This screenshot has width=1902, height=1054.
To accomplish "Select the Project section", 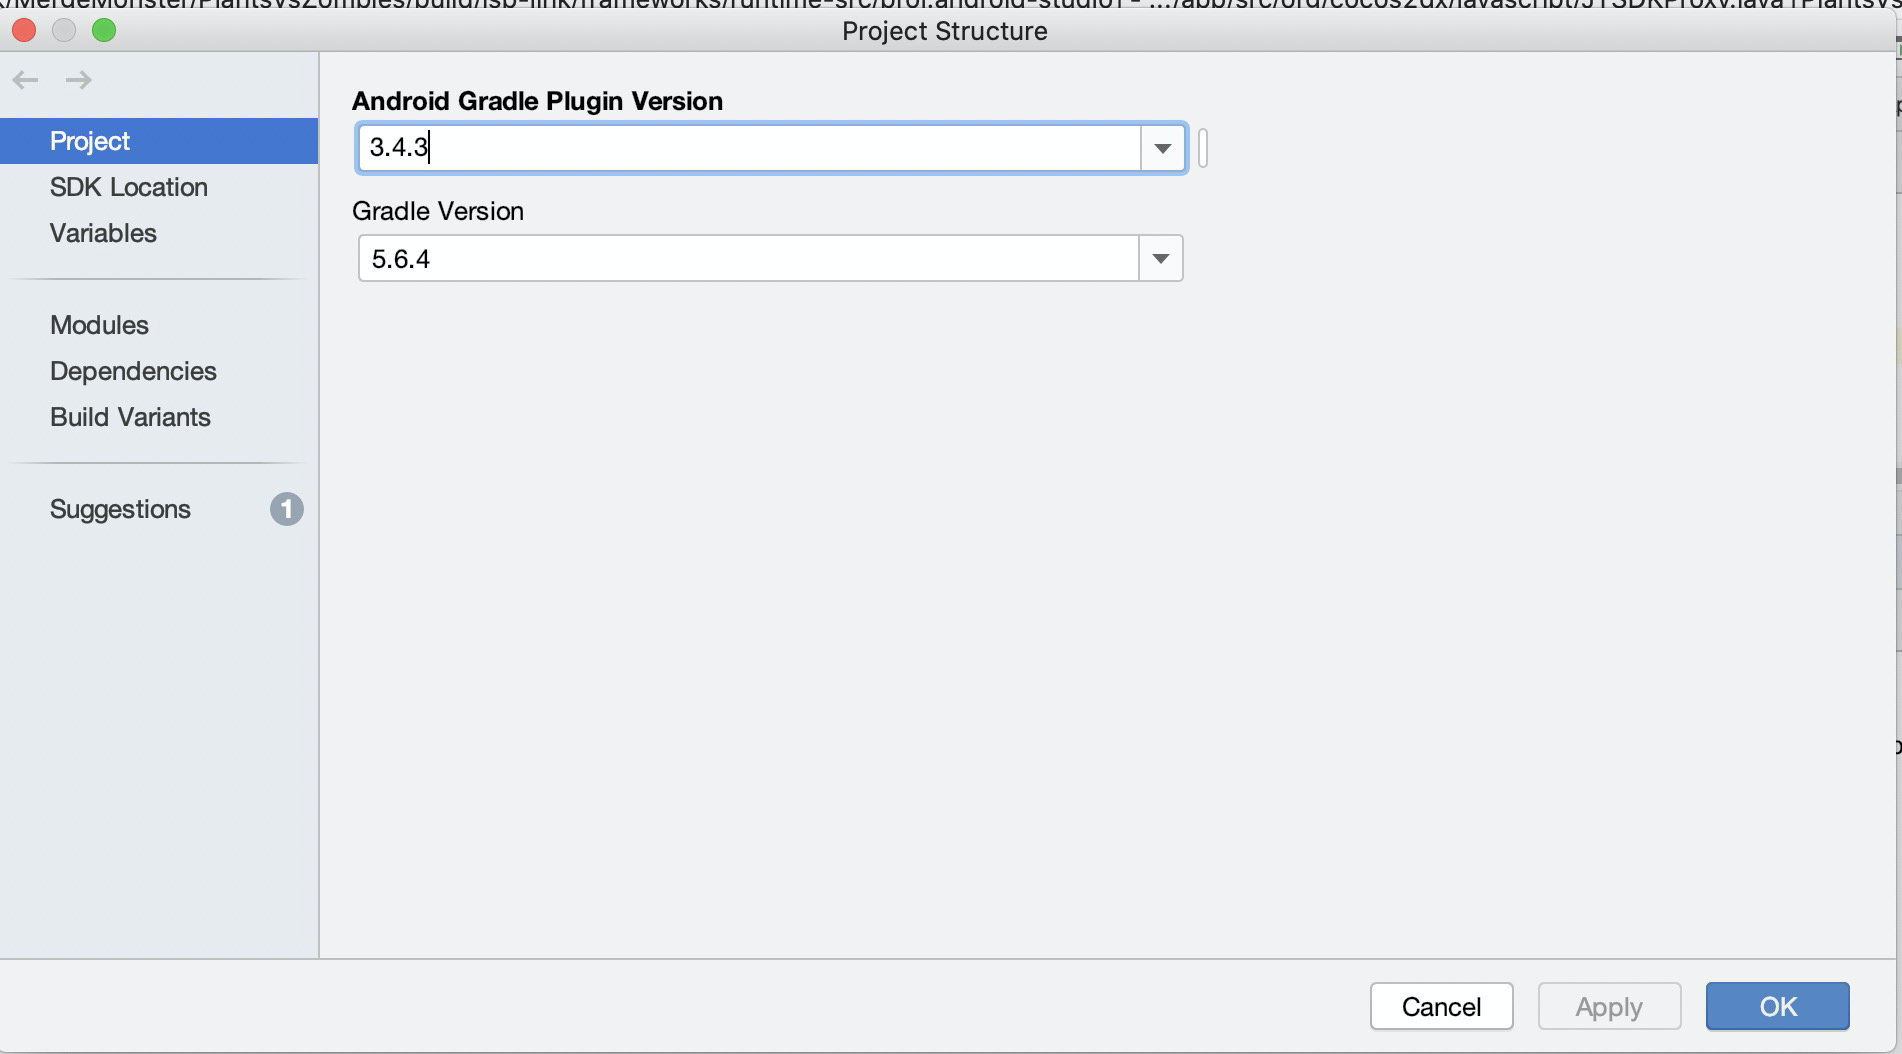I will coord(90,141).
